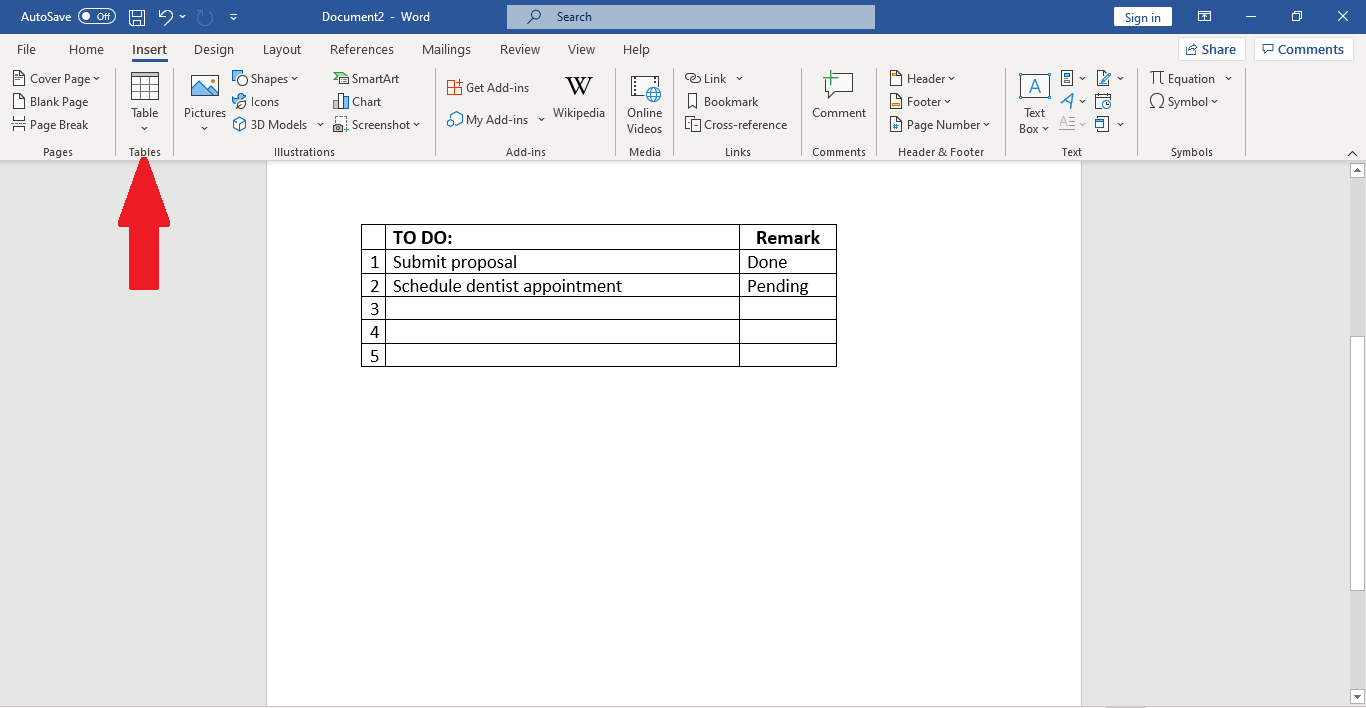Screen dimensions: 1366x708
Task: Expand the Shapes gallery
Action: tap(267, 78)
